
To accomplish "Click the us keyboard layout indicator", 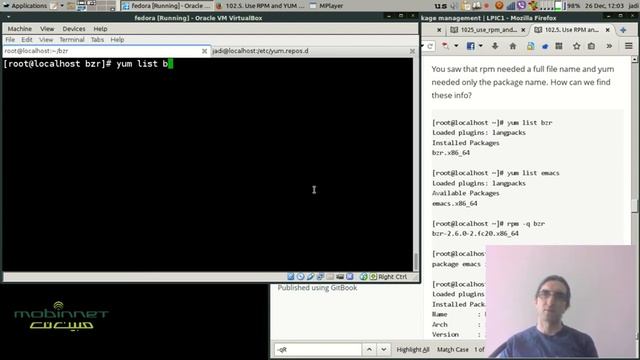I will point(440,6).
